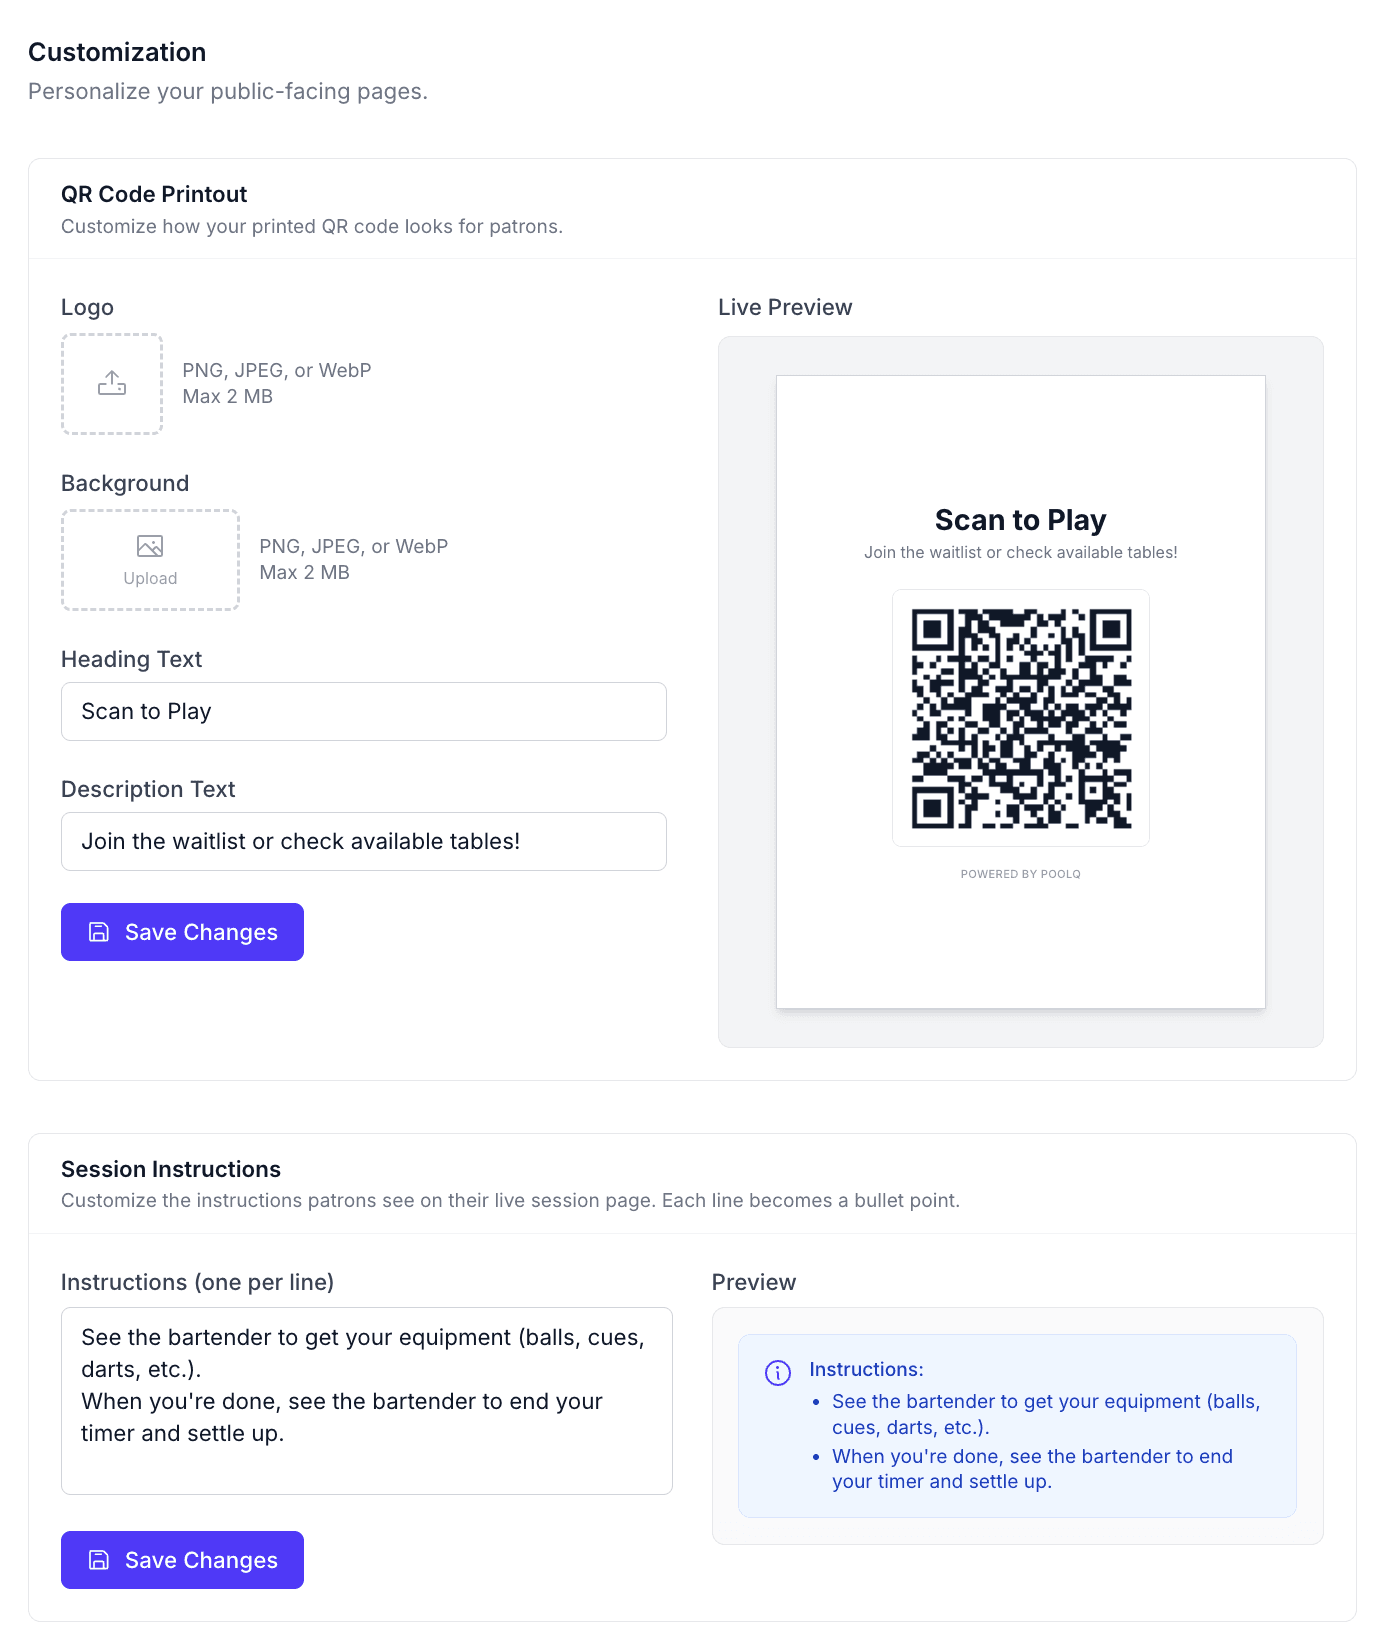The width and height of the screenshot is (1380, 1650).
Task: Select the Heading Text field containing Scan to Play
Action: click(364, 712)
